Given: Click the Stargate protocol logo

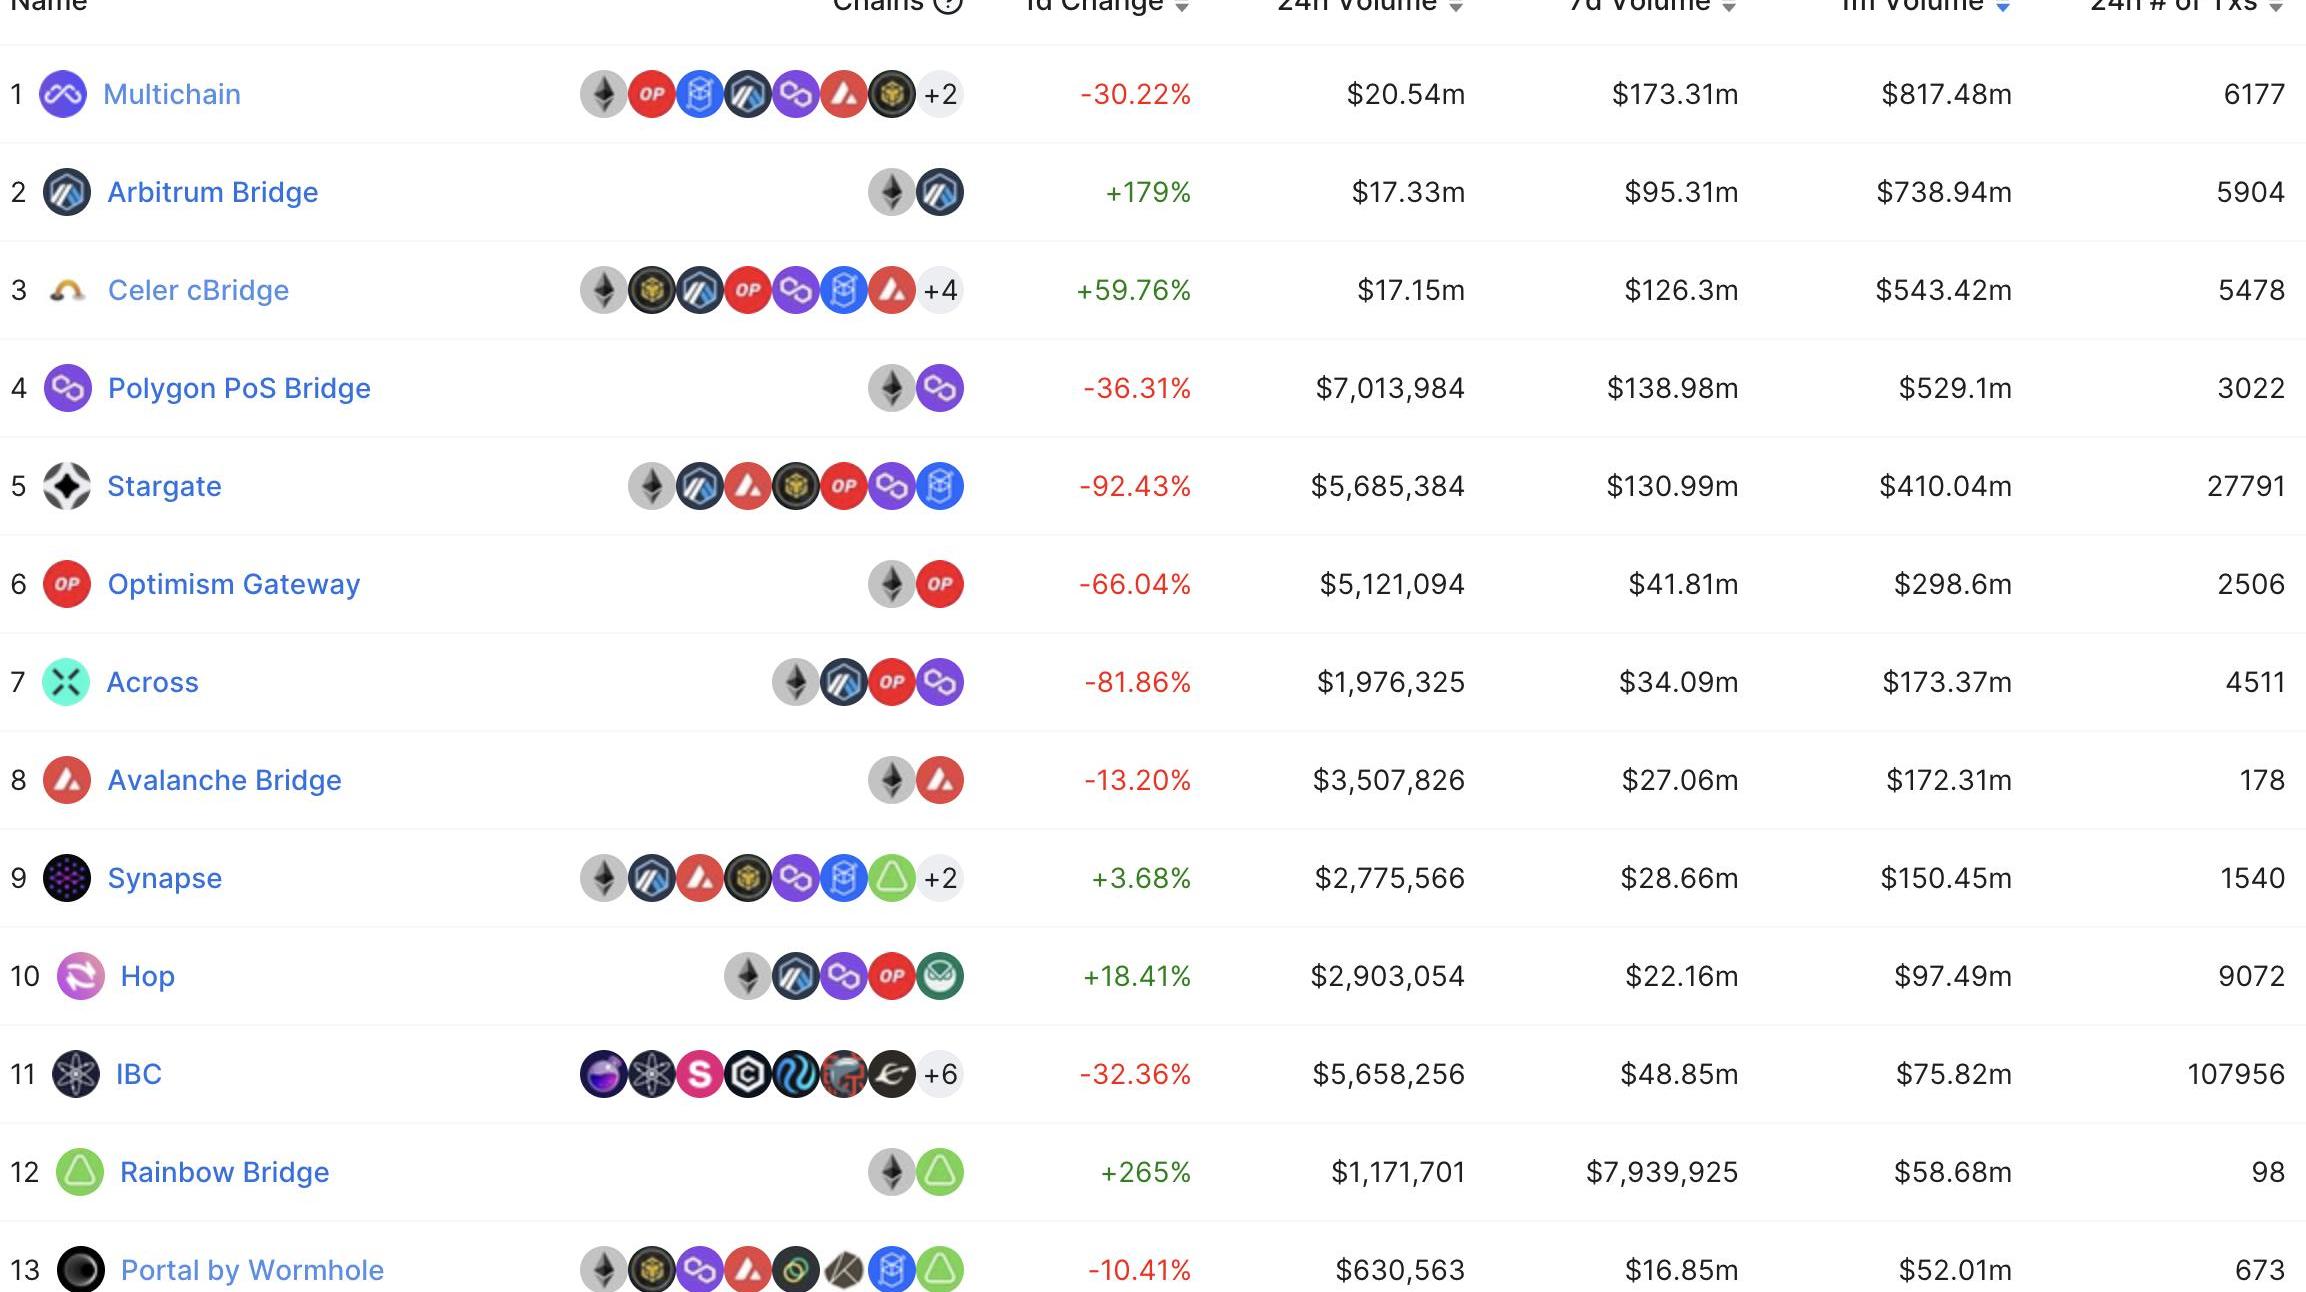Looking at the screenshot, I should click(x=67, y=486).
